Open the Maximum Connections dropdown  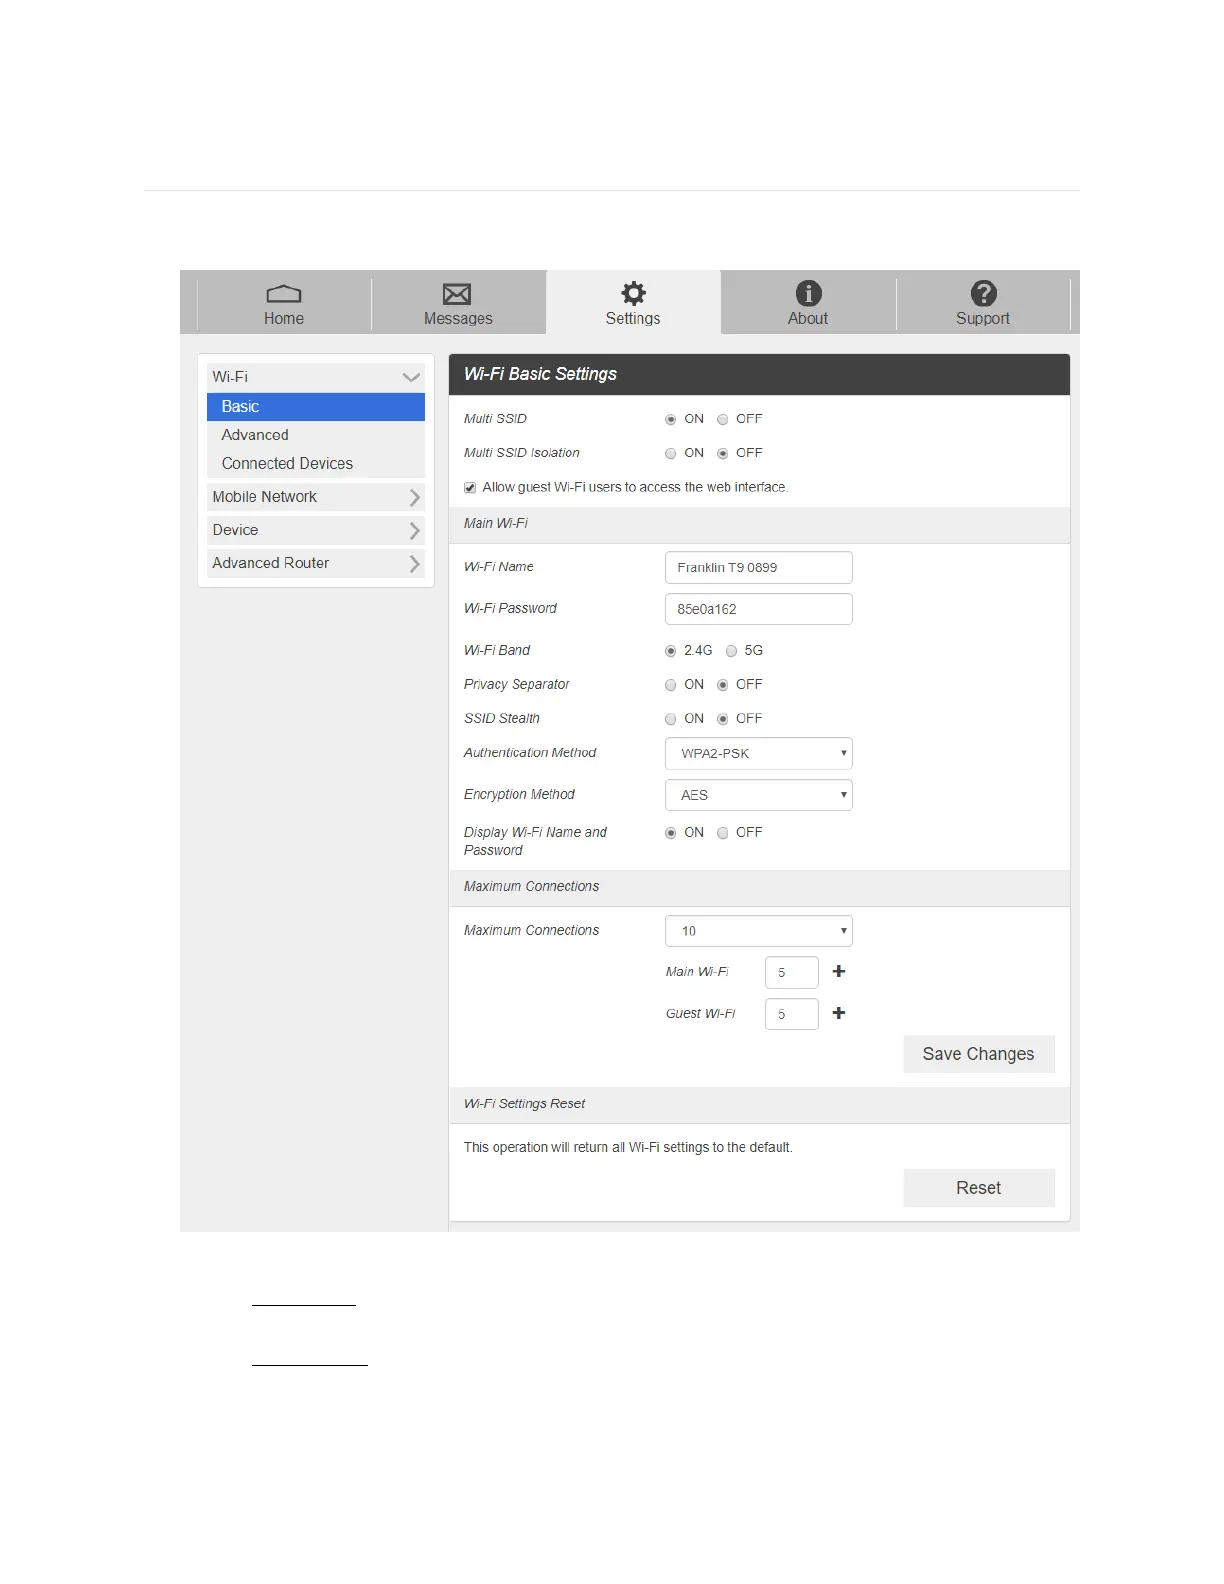tap(759, 931)
